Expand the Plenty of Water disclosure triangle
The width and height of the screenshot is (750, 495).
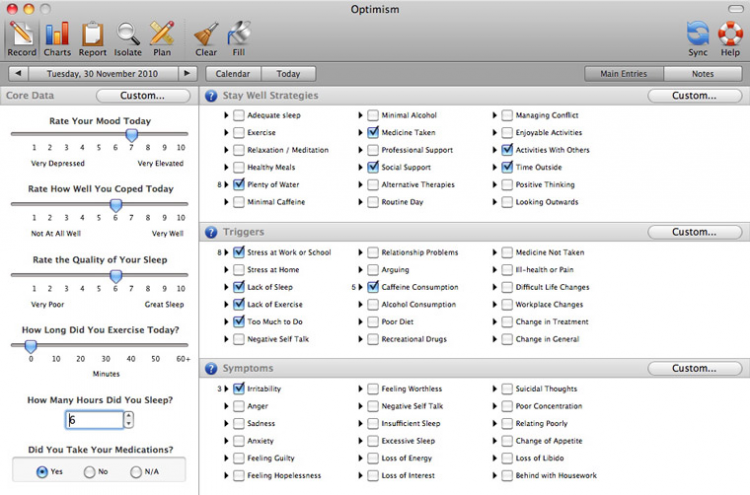coord(228,185)
